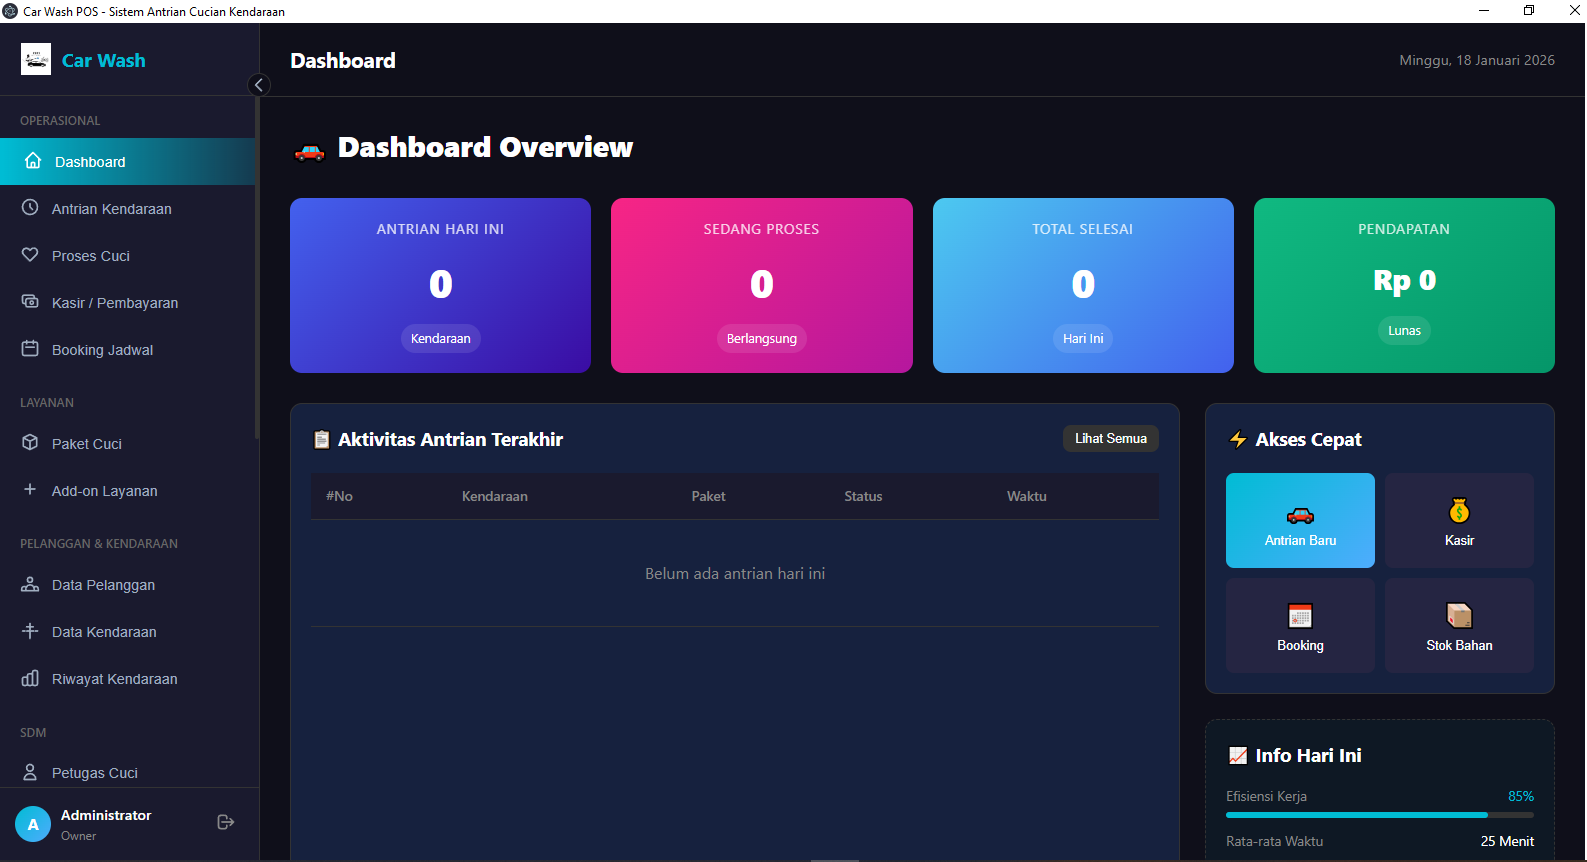Open the Proses Cuci menu item

tap(91, 256)
